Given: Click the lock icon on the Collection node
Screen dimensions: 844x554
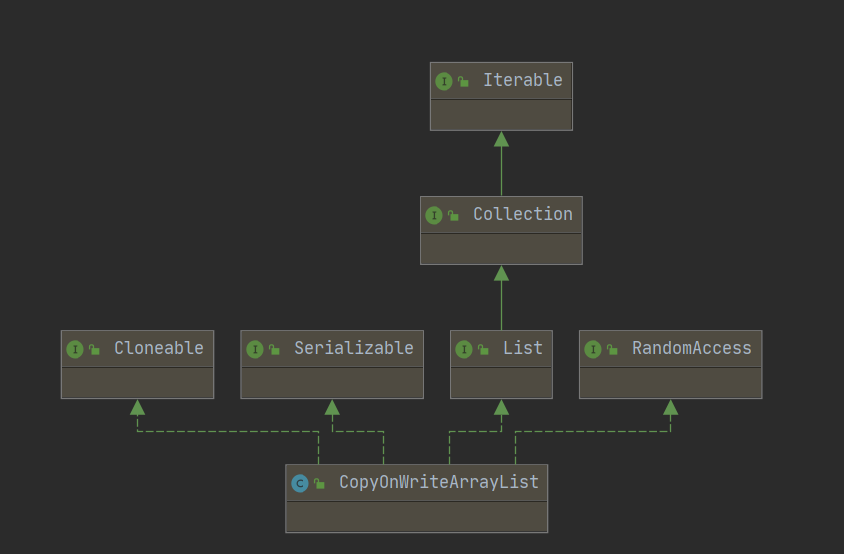Looking at the screenshot, I should tap(453, 216).
